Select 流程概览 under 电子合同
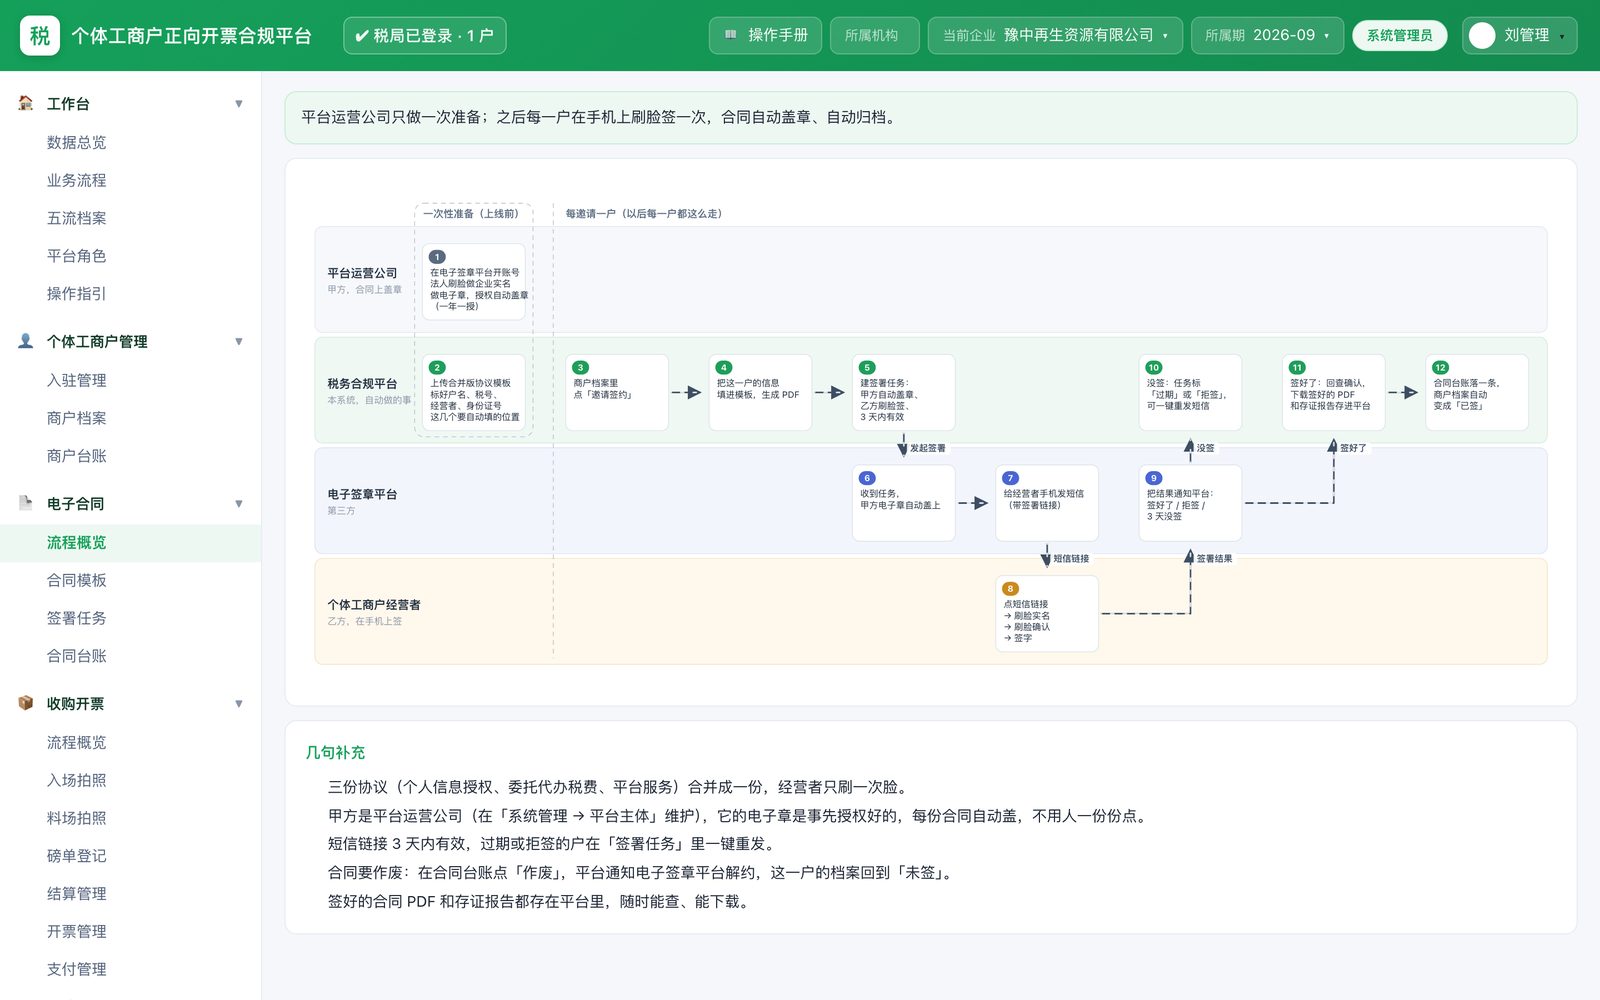The image size is (1600, 1000). pyautogui.click(x=130, y=542)
